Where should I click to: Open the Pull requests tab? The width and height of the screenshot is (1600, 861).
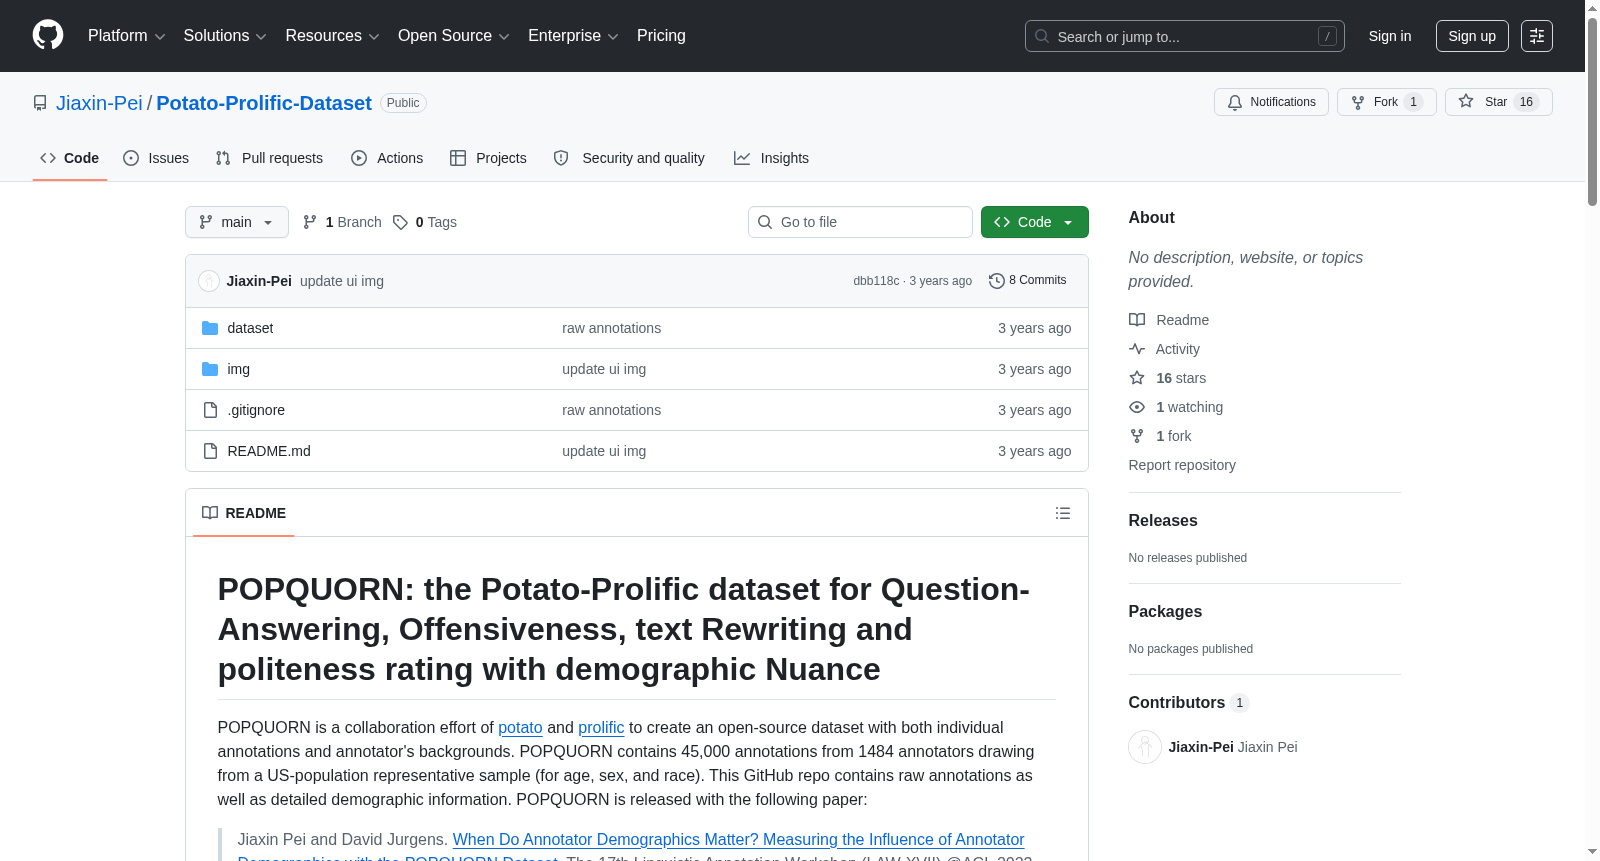(x=269, y=158)
